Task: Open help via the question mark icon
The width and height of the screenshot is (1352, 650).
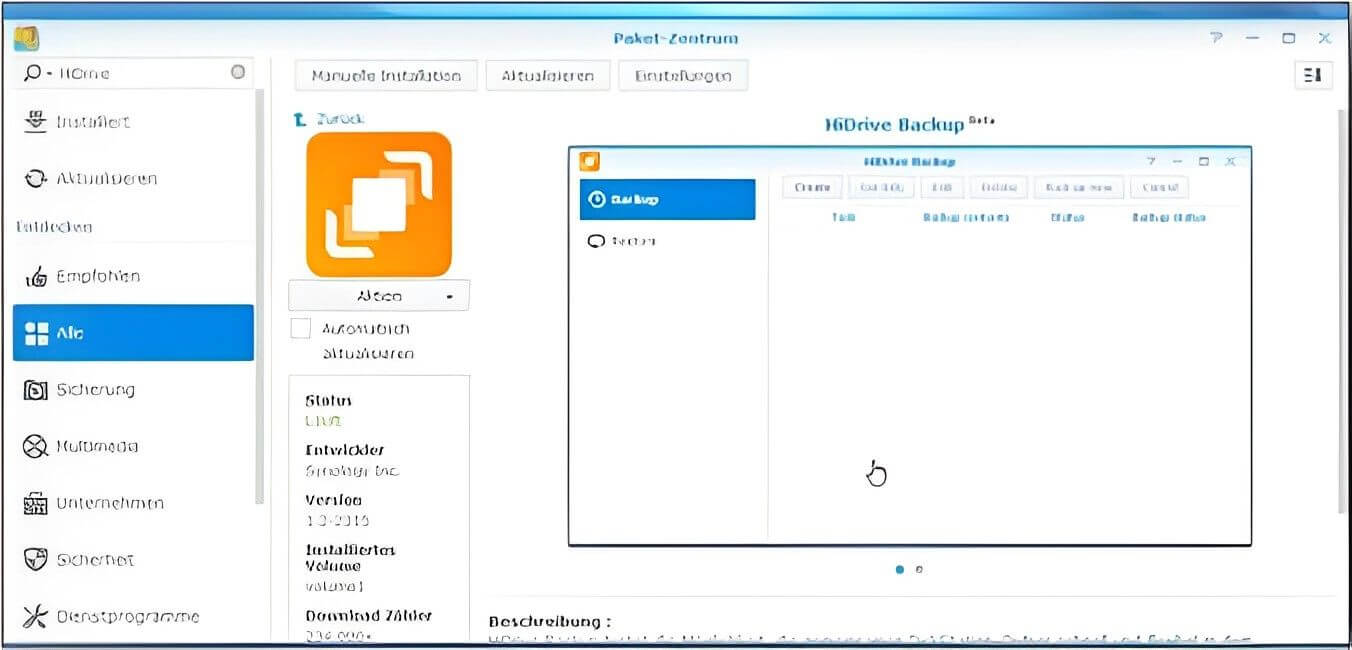Action: pos(1216,38)
